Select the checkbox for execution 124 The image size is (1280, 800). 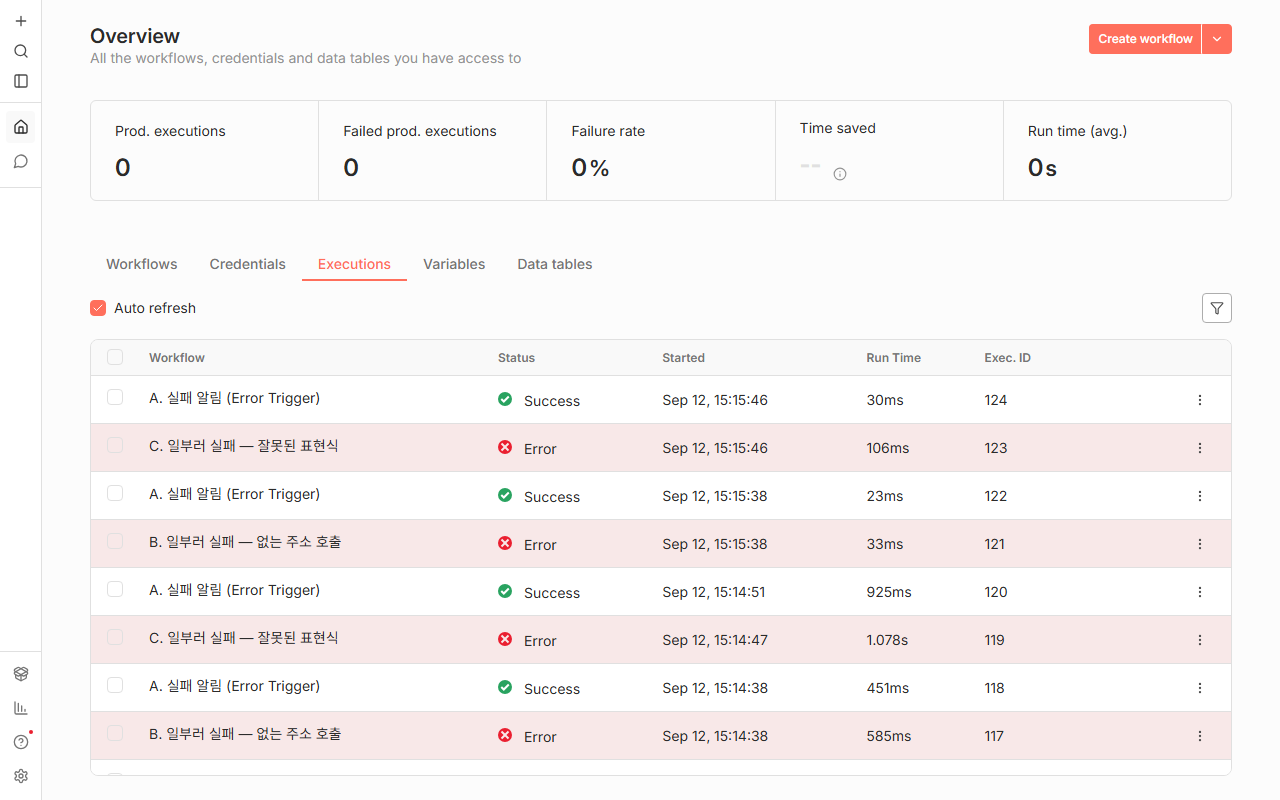pyautogui.click(x=115, y=397)
